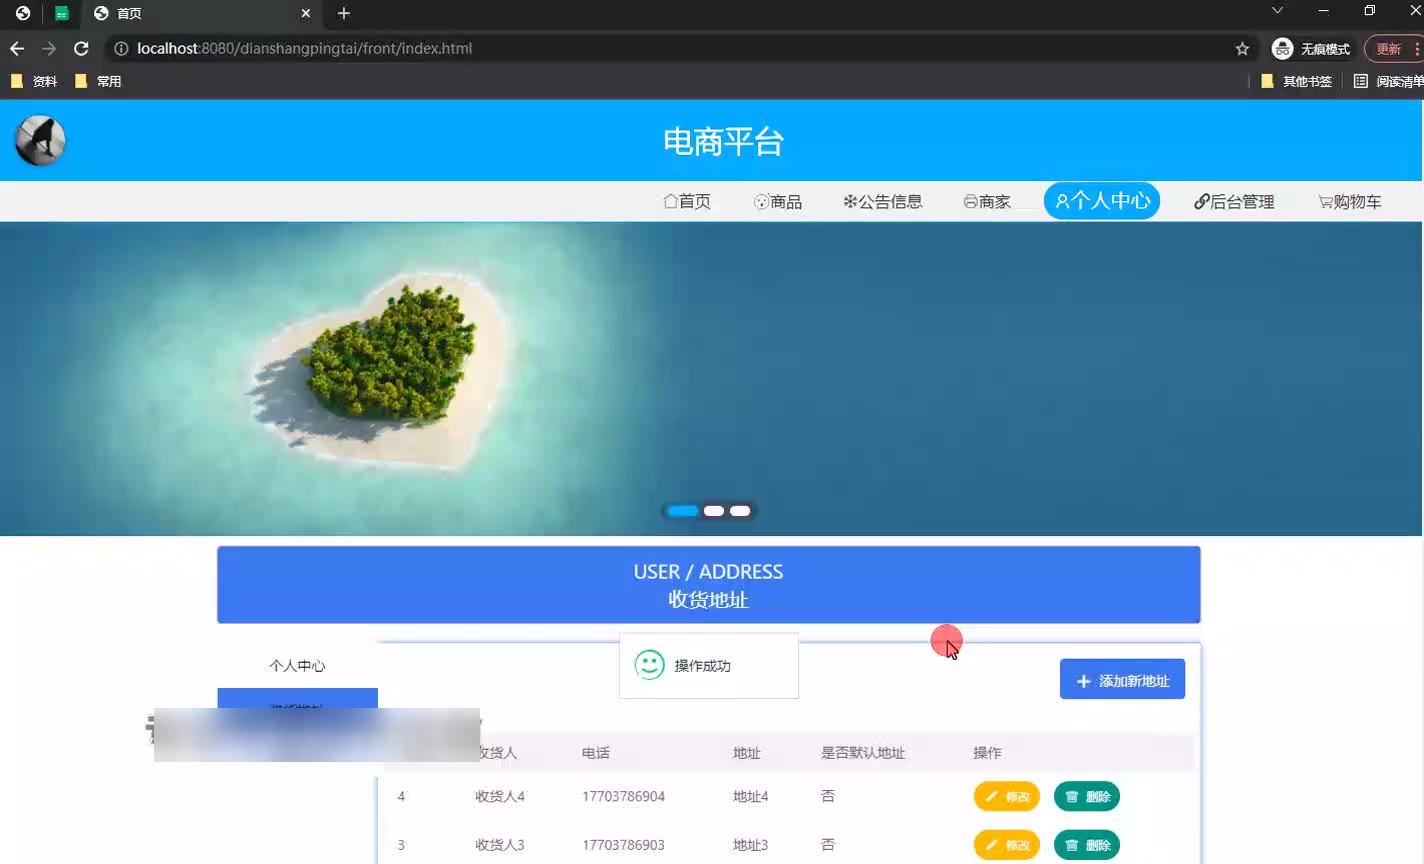This screenshot has width=1424, height=864.
Task: Delete address row 收货人3 with 删除
Action: [x=1087, y=845]
